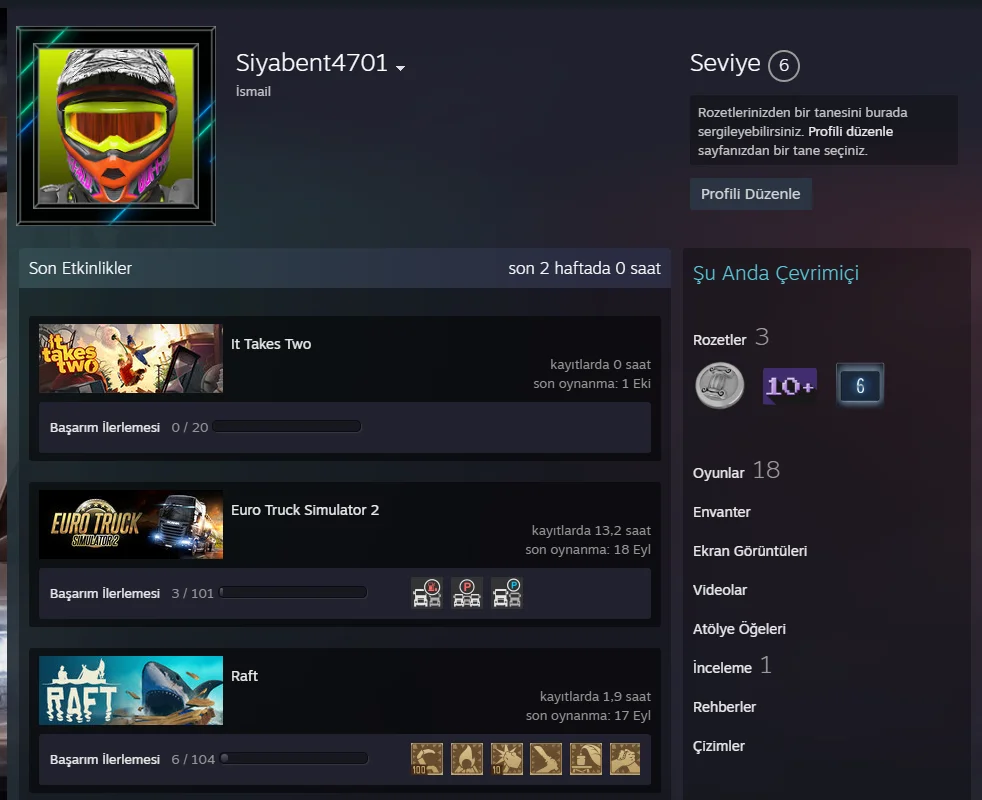Open the Videolar section
The image size is (982, 800).
[720, 590]
